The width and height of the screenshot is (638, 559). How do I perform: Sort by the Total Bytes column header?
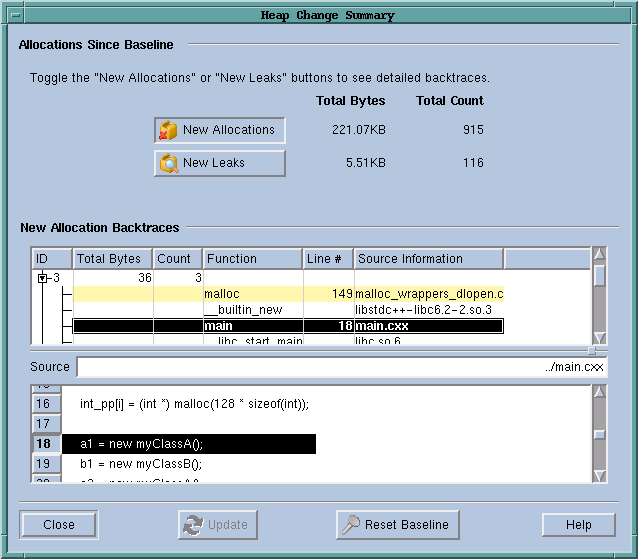point(112,259)
